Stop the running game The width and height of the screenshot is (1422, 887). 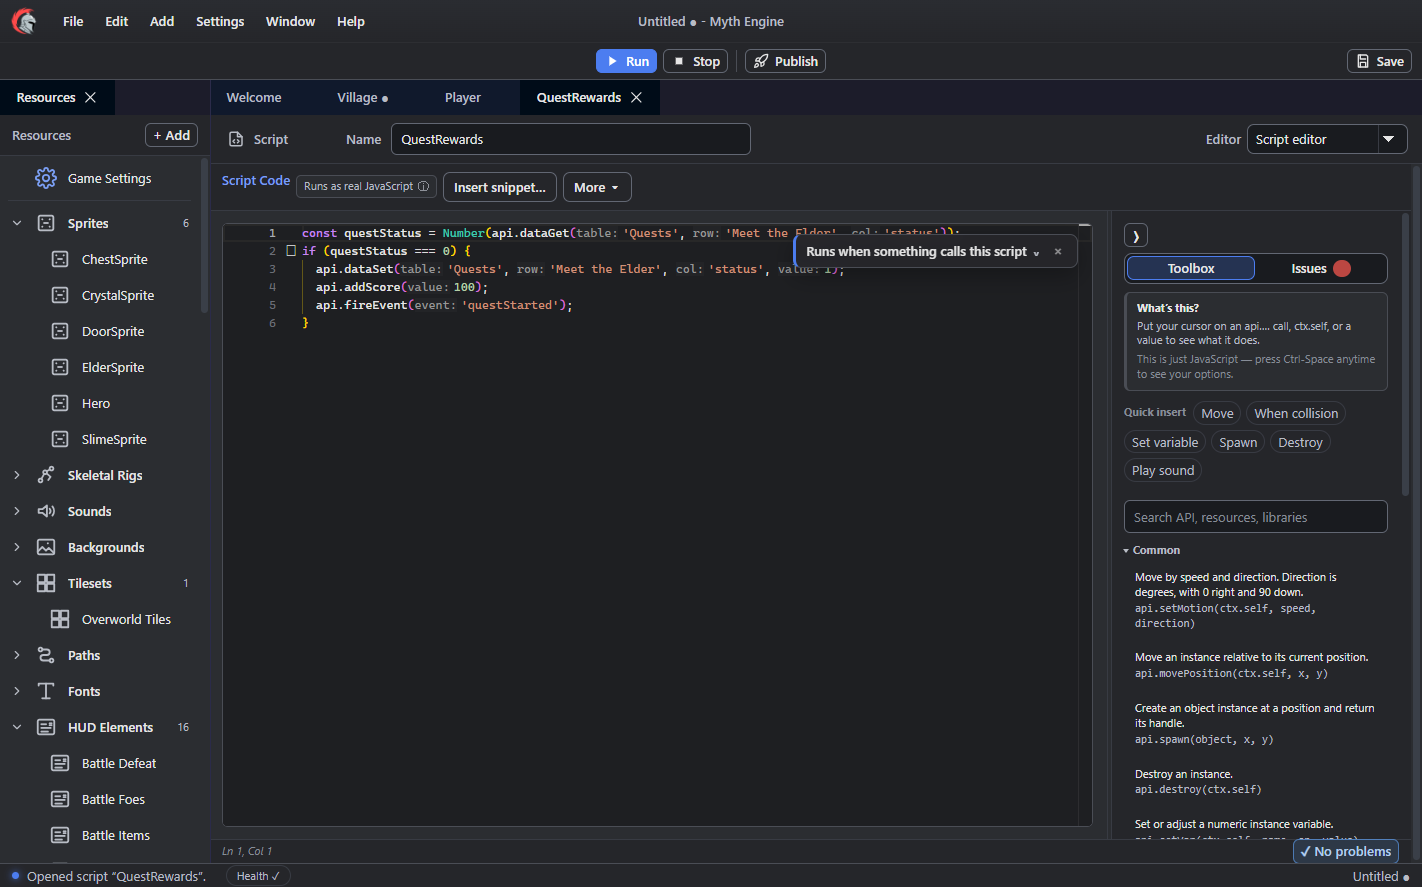tap(696, 61)
